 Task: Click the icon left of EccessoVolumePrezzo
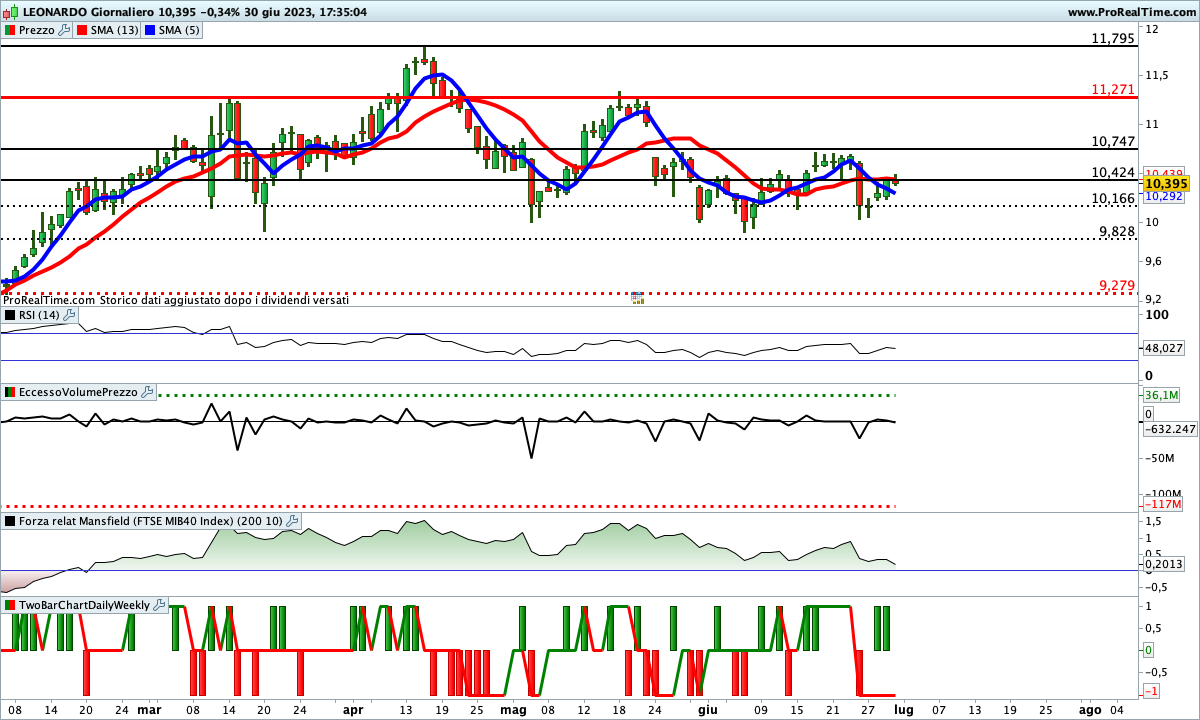11,392
